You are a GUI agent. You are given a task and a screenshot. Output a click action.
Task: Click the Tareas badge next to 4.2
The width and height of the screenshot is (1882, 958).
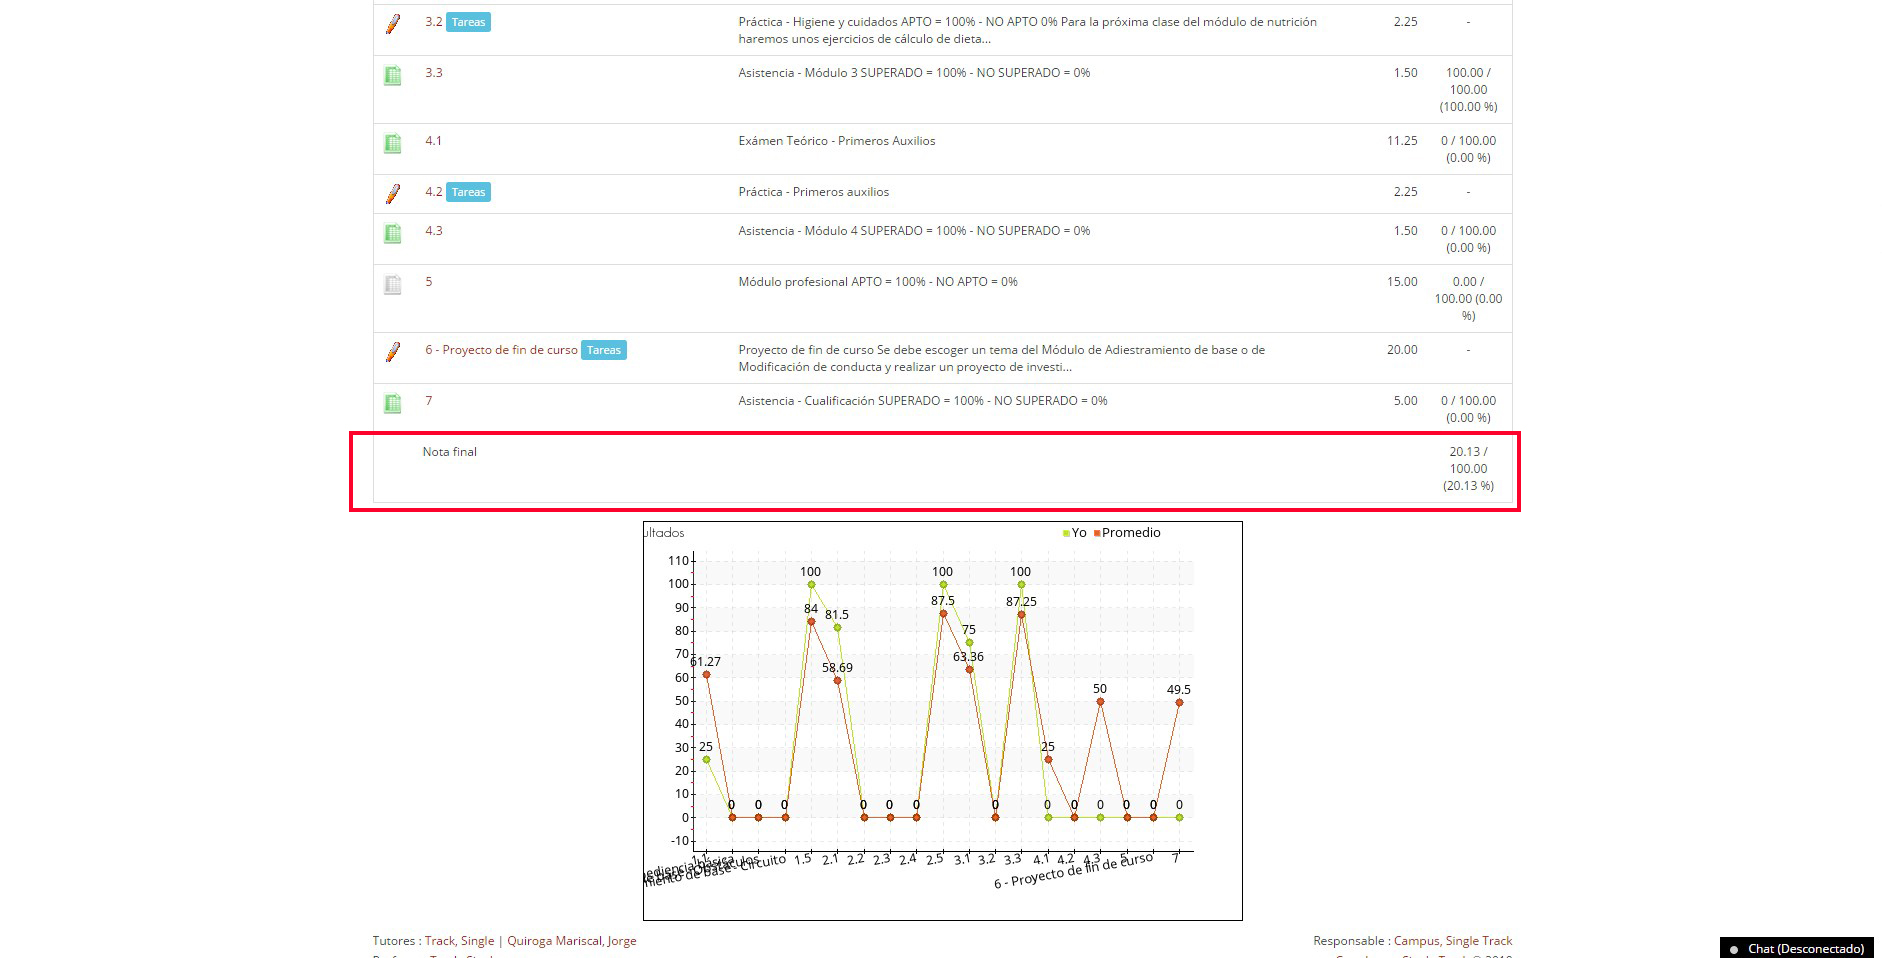pyautogui.click(x=468, y=192)
